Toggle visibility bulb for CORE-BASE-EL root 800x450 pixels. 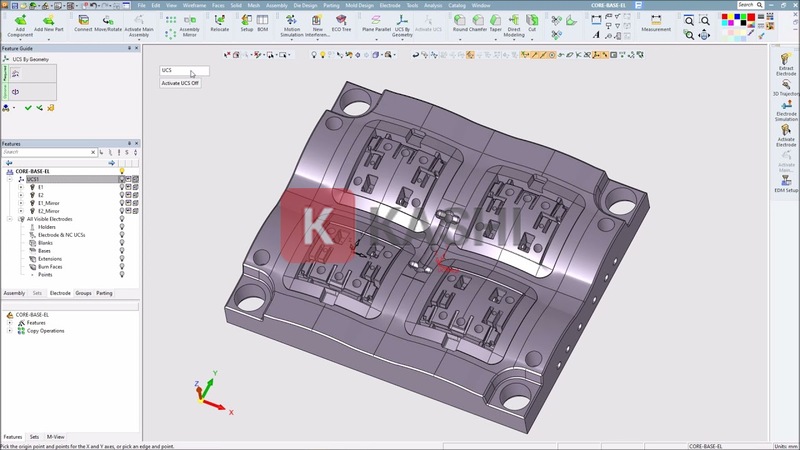(122, 171)
